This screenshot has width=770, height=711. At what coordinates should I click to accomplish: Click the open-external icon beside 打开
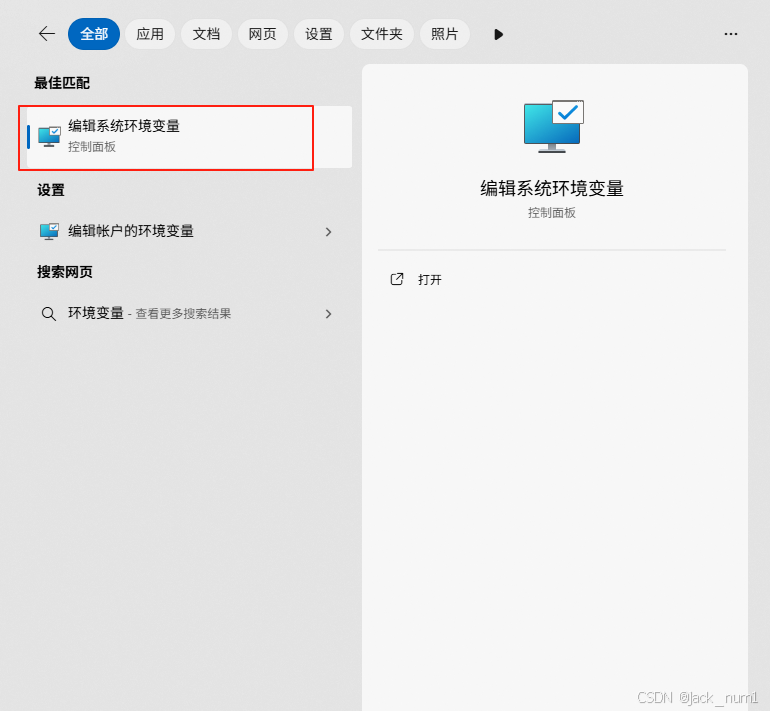click(x=397, y=279)
